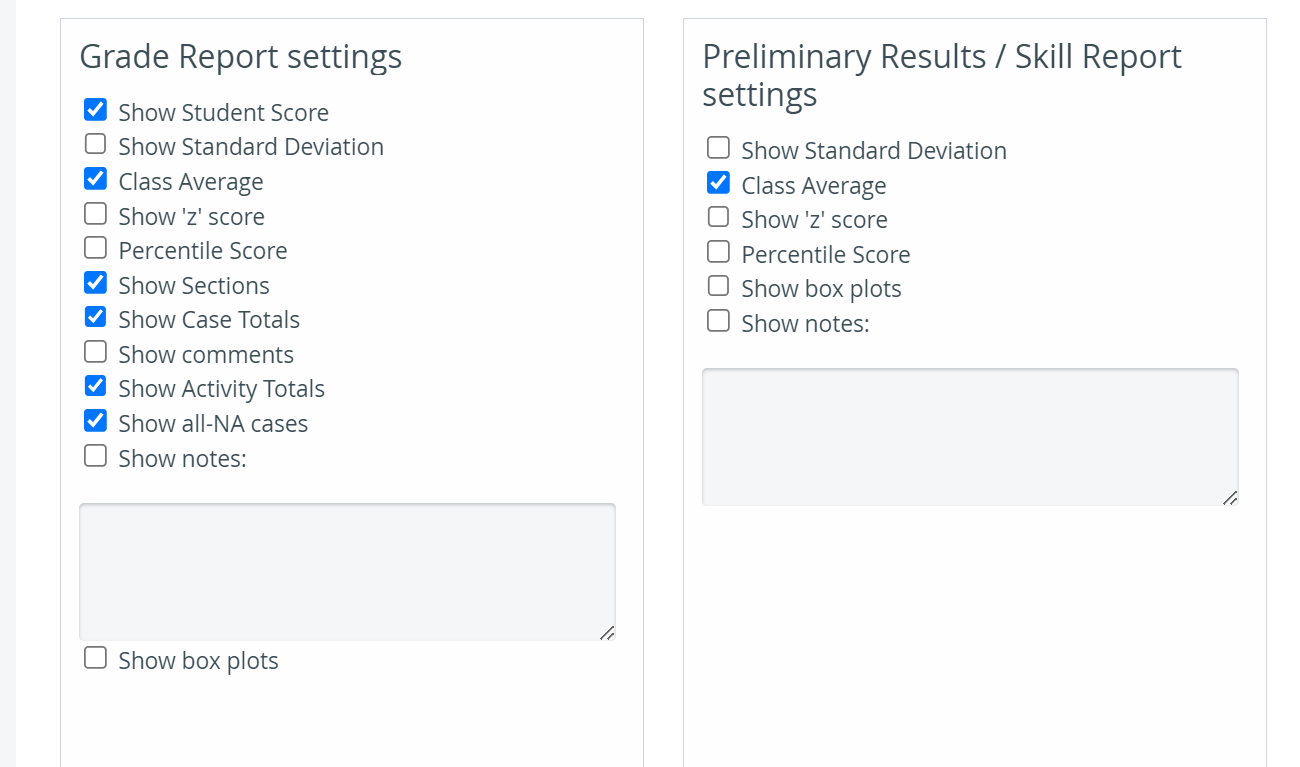Viewport: 1300px width, 767px height.
Task: Click the Skill Report notes text area
Action: pos(970,437)
